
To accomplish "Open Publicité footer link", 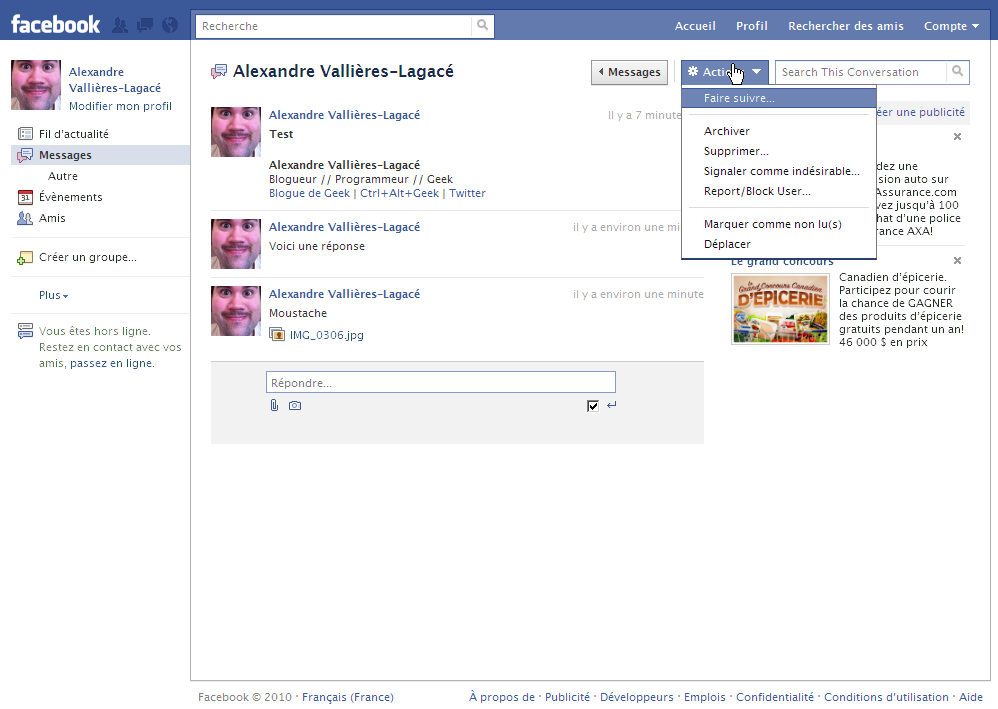I will [567, 697].
